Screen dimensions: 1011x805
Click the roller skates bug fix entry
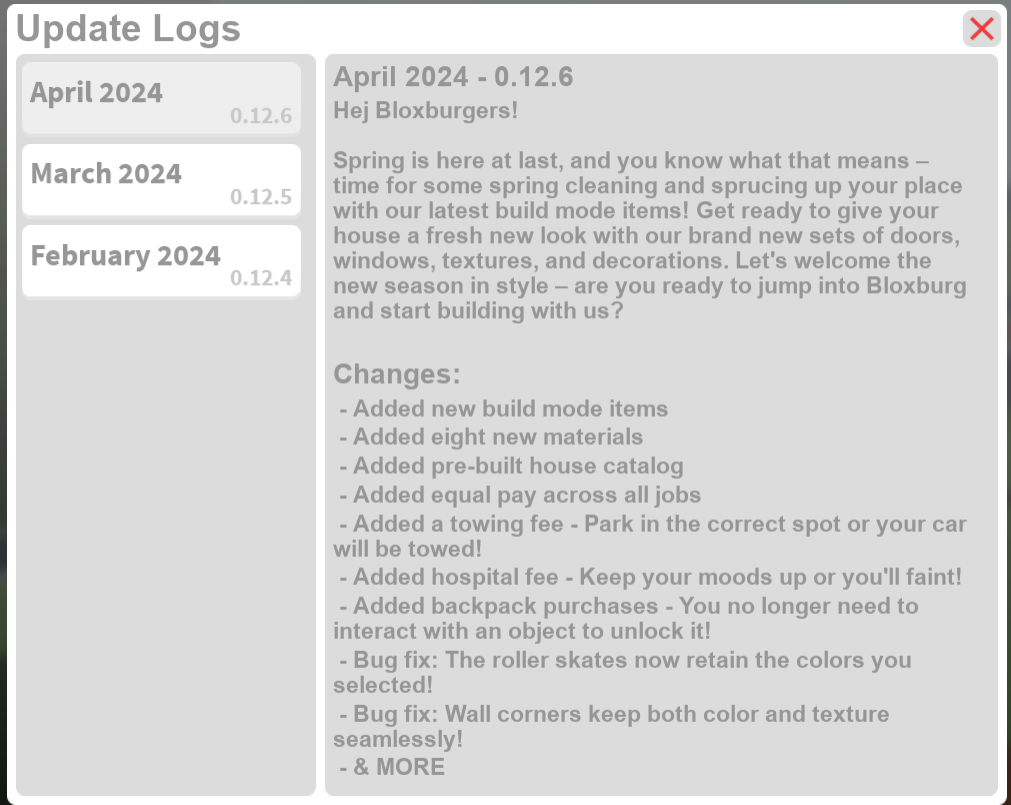coord(622,660)
